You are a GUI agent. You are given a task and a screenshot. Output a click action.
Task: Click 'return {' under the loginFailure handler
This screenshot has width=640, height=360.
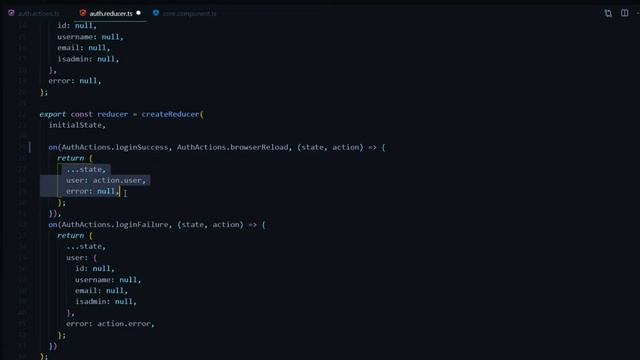coord(75,236)
